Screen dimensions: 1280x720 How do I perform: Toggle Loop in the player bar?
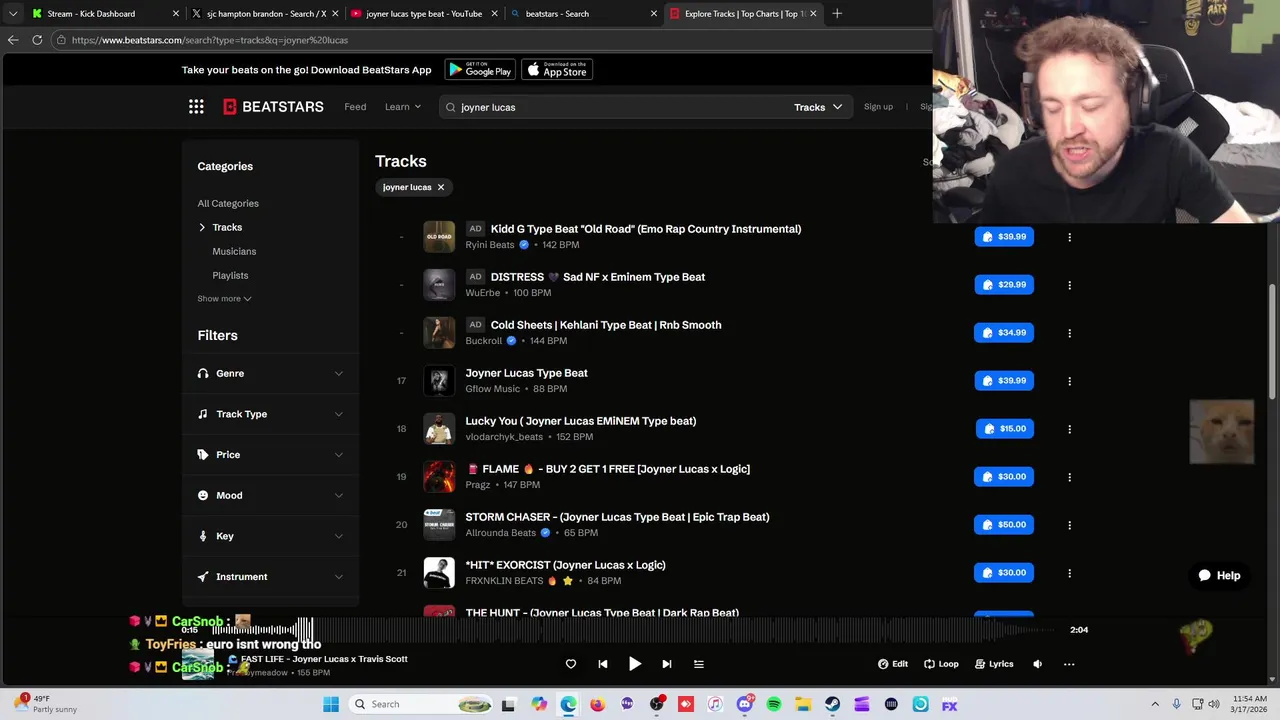pyautogui.click(x=941, y=664)
